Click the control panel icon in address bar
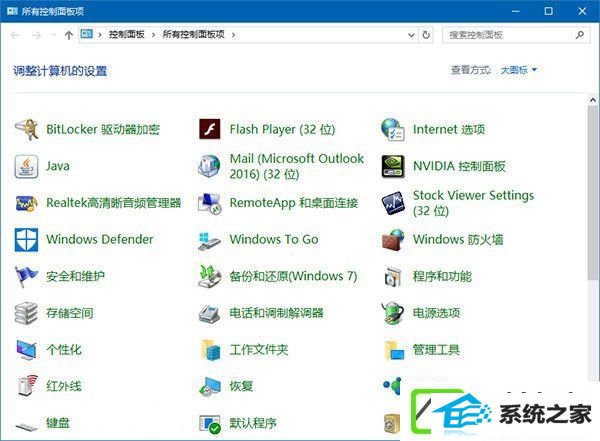Viewport: 600px width, 441px height. coord(86,34)
